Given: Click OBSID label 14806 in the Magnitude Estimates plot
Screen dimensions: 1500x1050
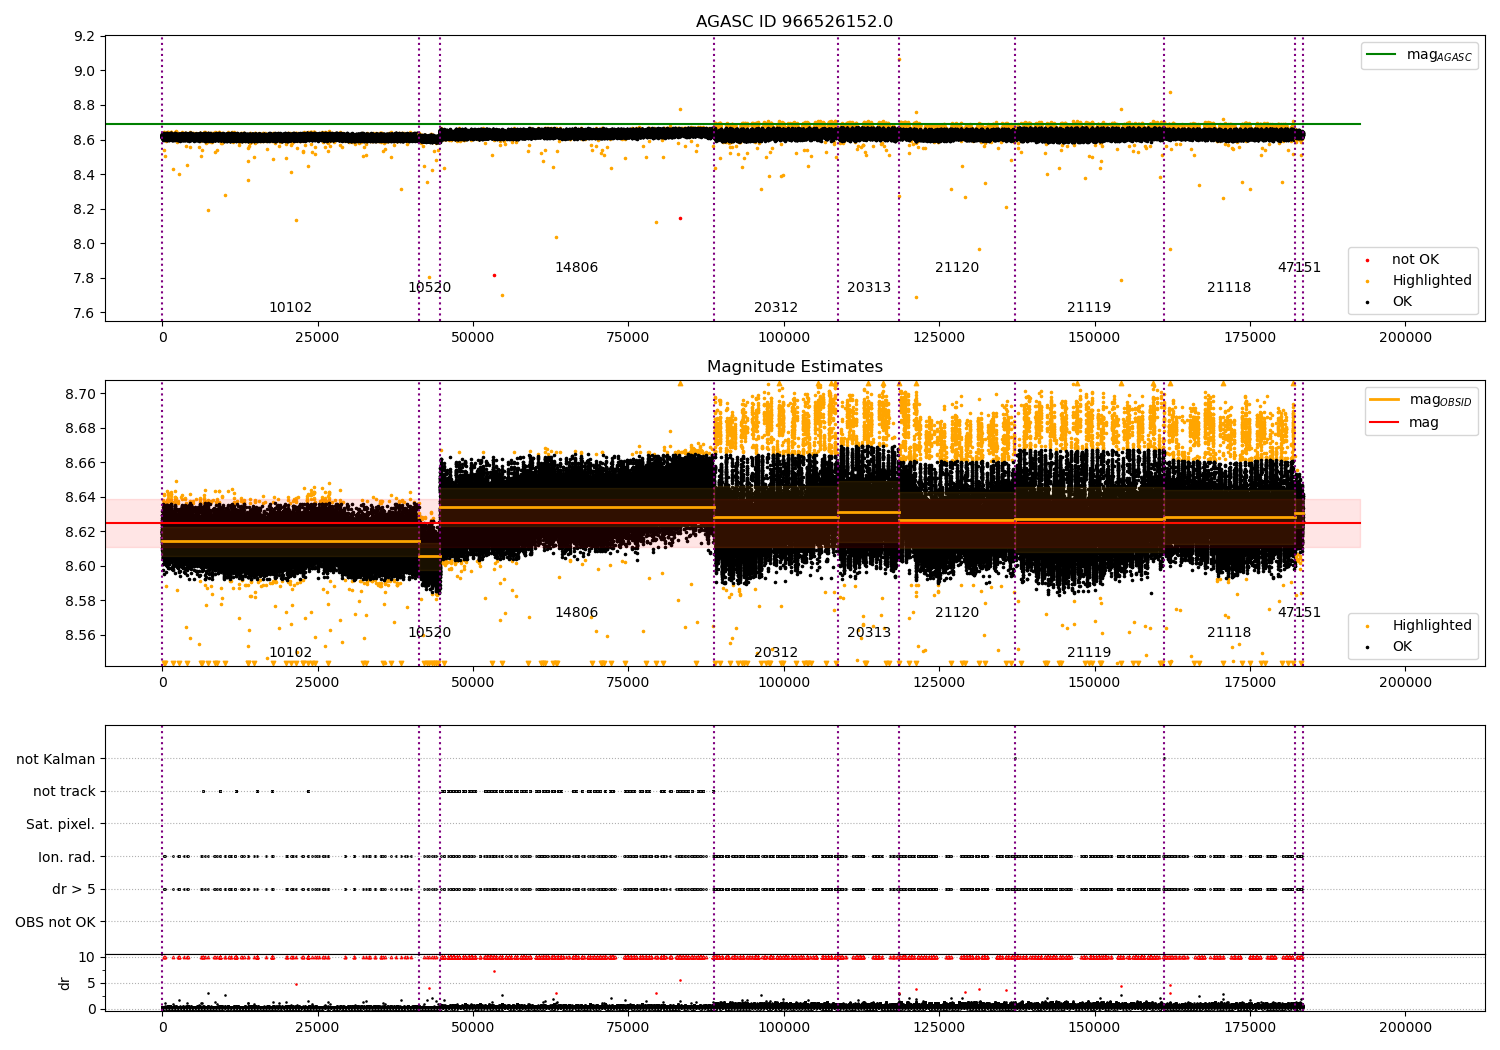Looking at the screenshot, I should (576, 613).
